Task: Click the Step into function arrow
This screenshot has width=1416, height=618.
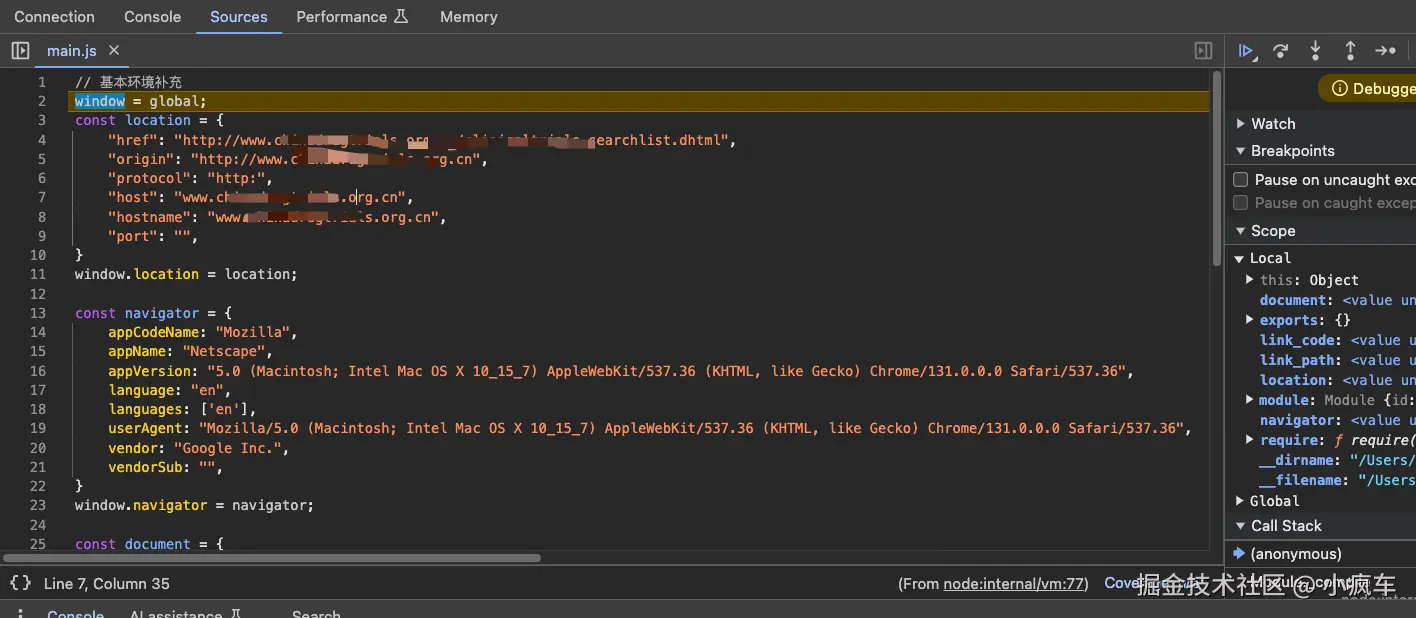Action: point(1315,51)
